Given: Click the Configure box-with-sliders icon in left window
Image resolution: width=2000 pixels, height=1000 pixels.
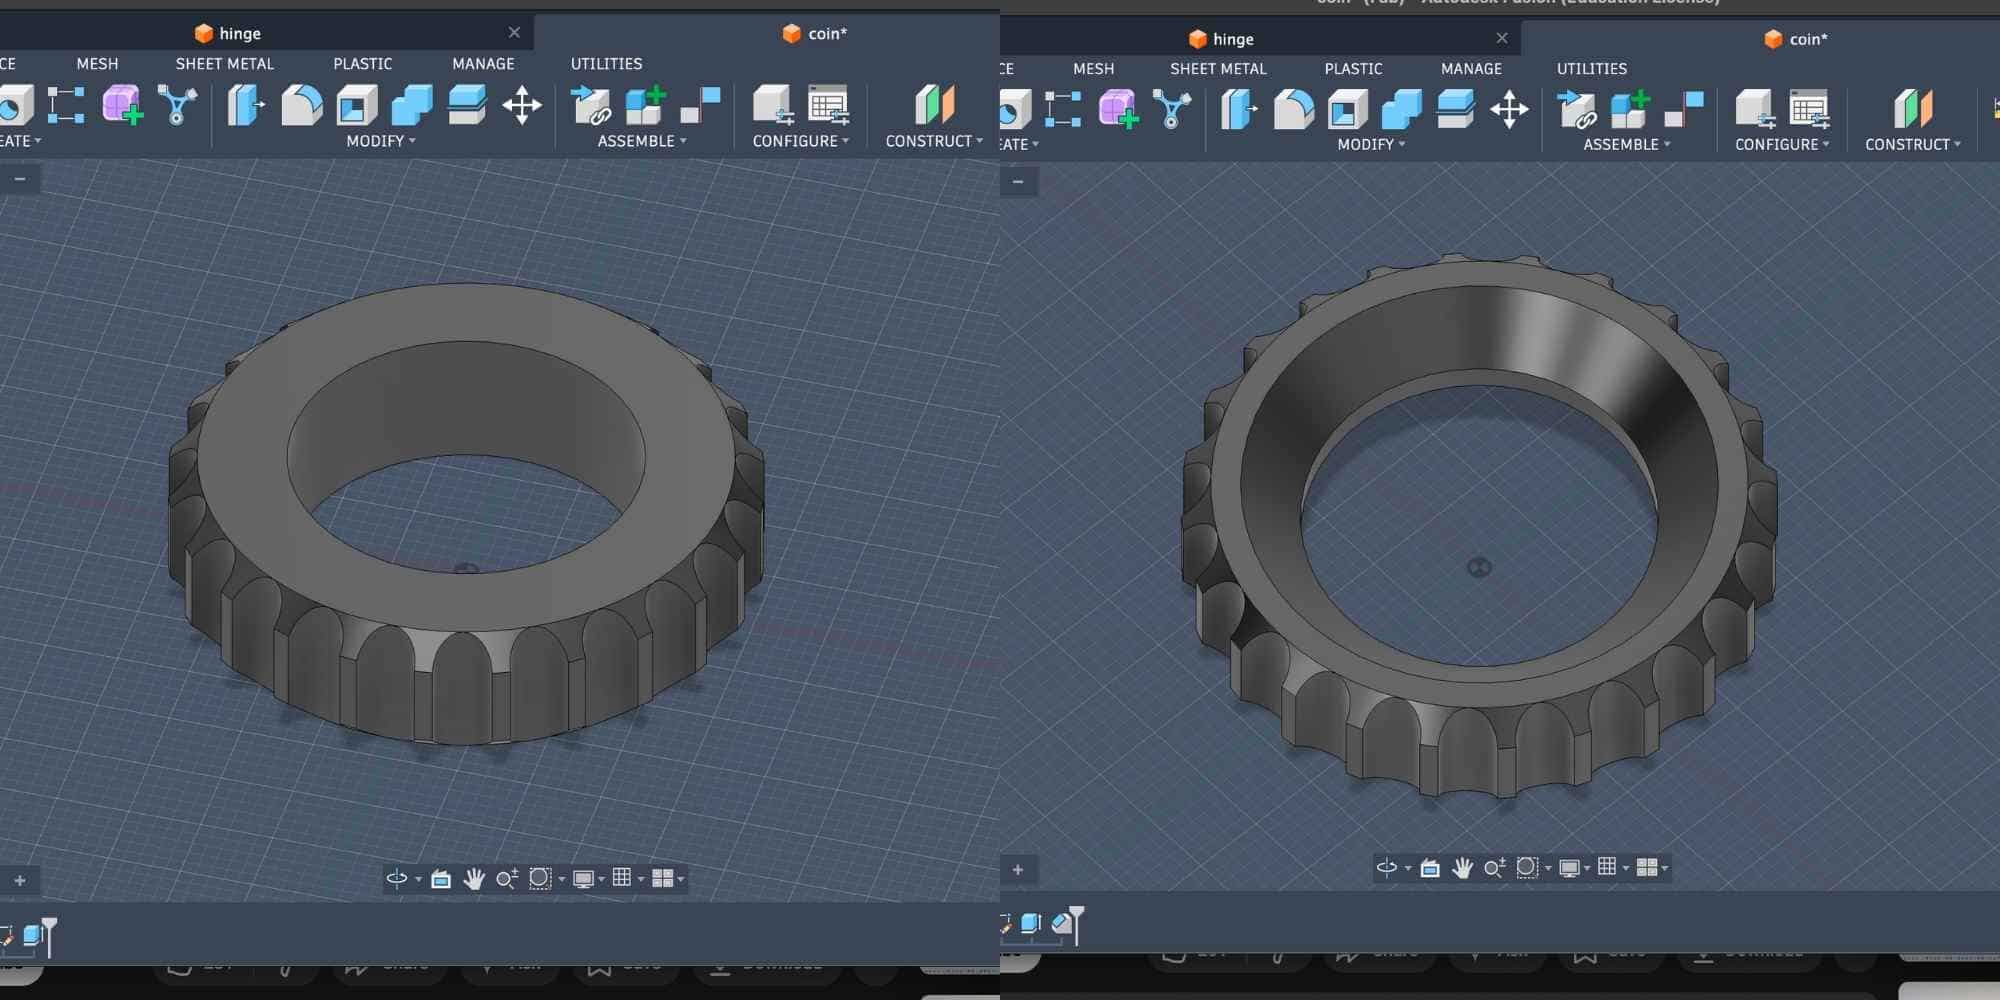Looking at the screenshot, I should point(773,105).
